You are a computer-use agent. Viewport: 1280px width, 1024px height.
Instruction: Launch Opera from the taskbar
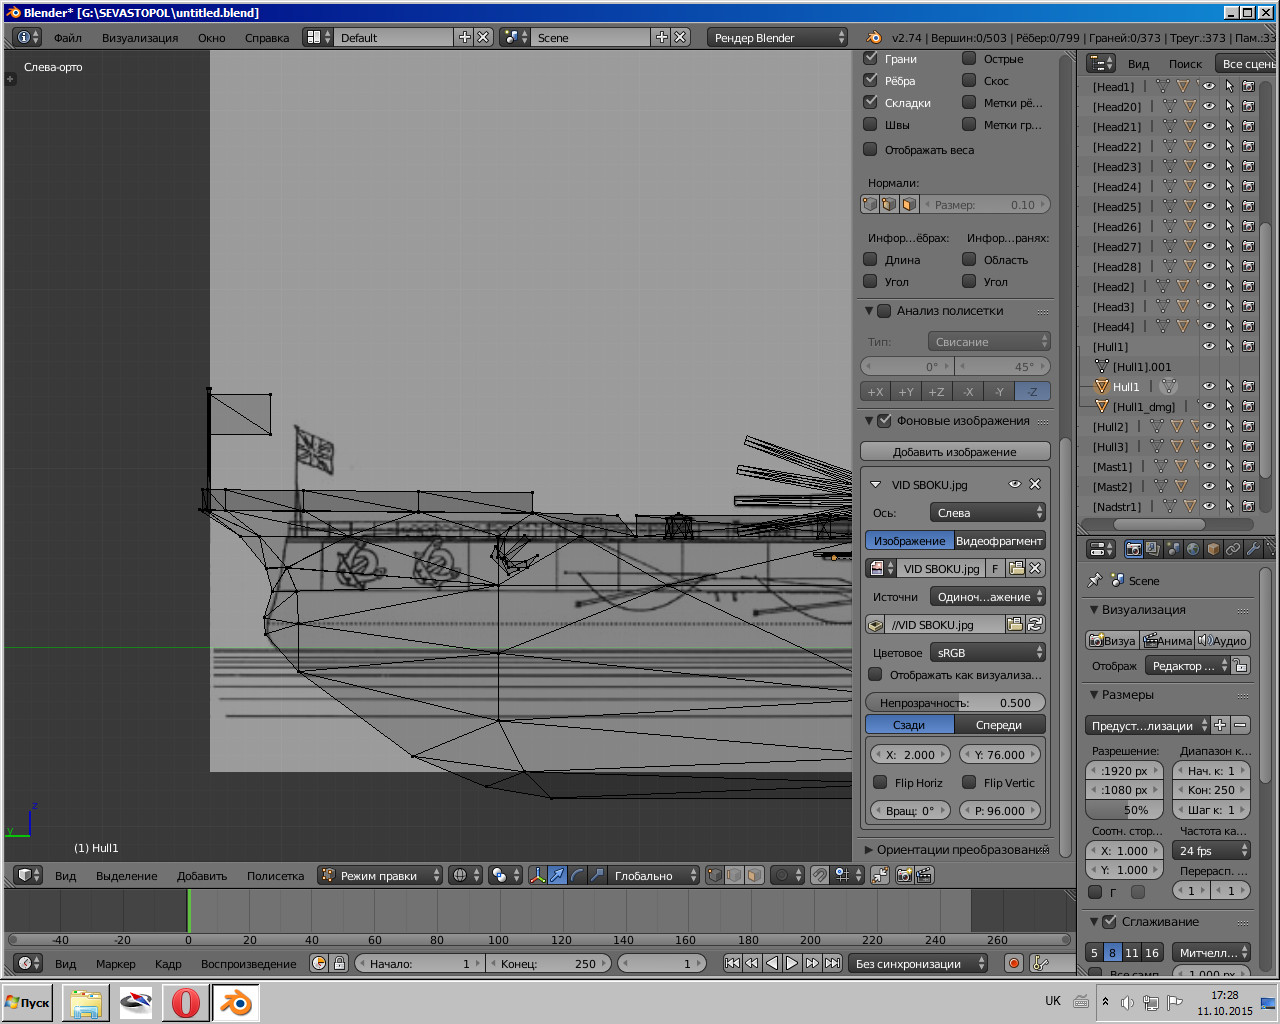(x=186, y=1002)
